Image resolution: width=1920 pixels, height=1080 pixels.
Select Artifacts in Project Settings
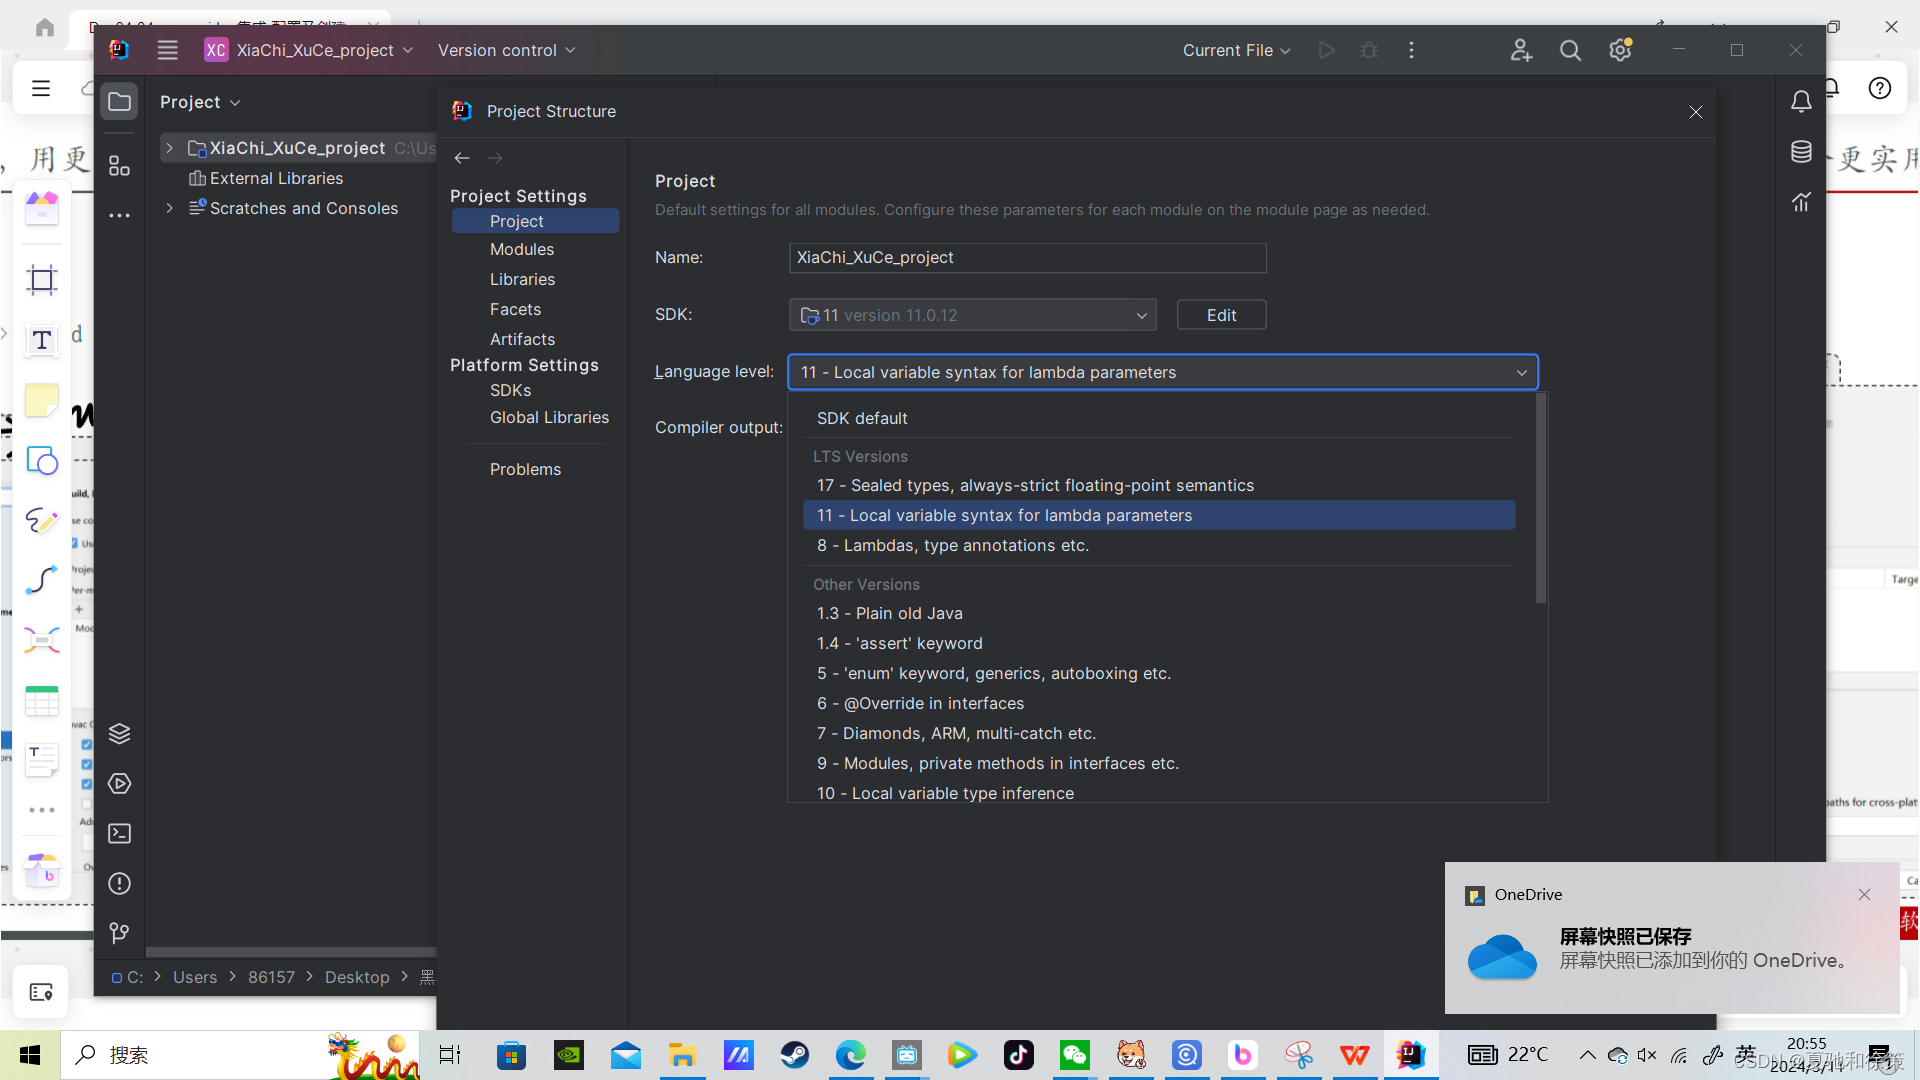tap(522, 339)
